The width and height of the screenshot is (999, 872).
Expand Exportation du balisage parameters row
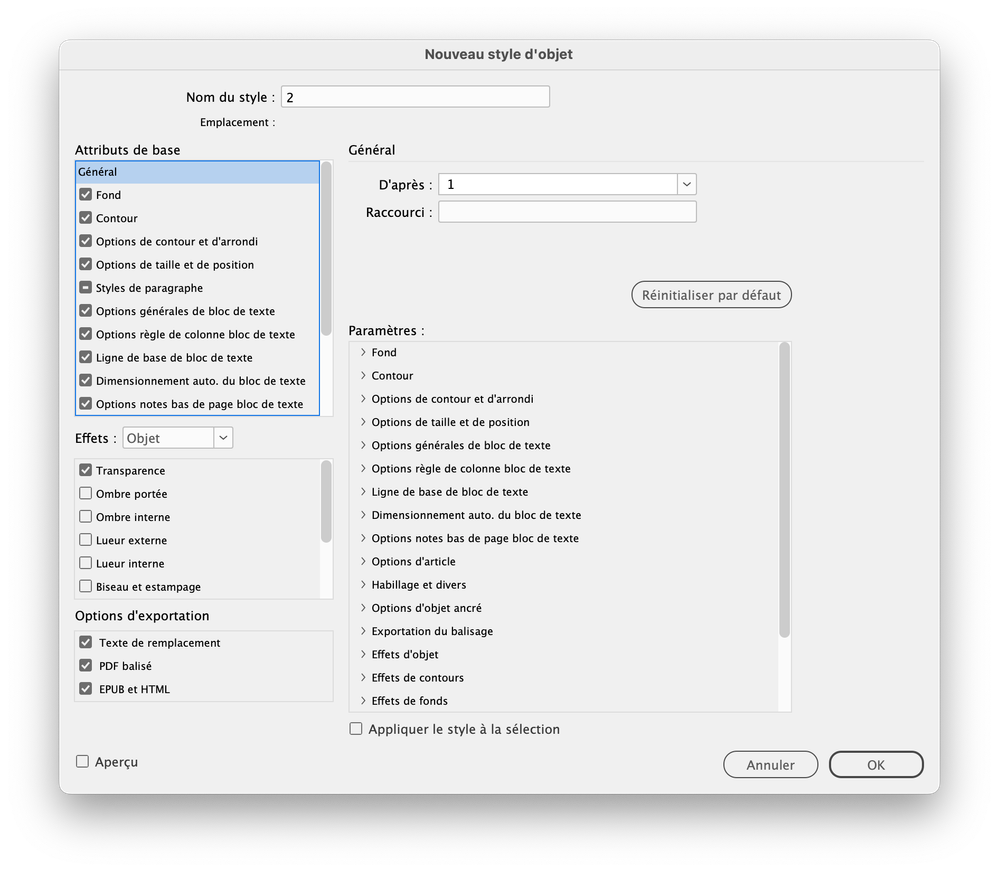pyautogui.click(x=363, y=631)
